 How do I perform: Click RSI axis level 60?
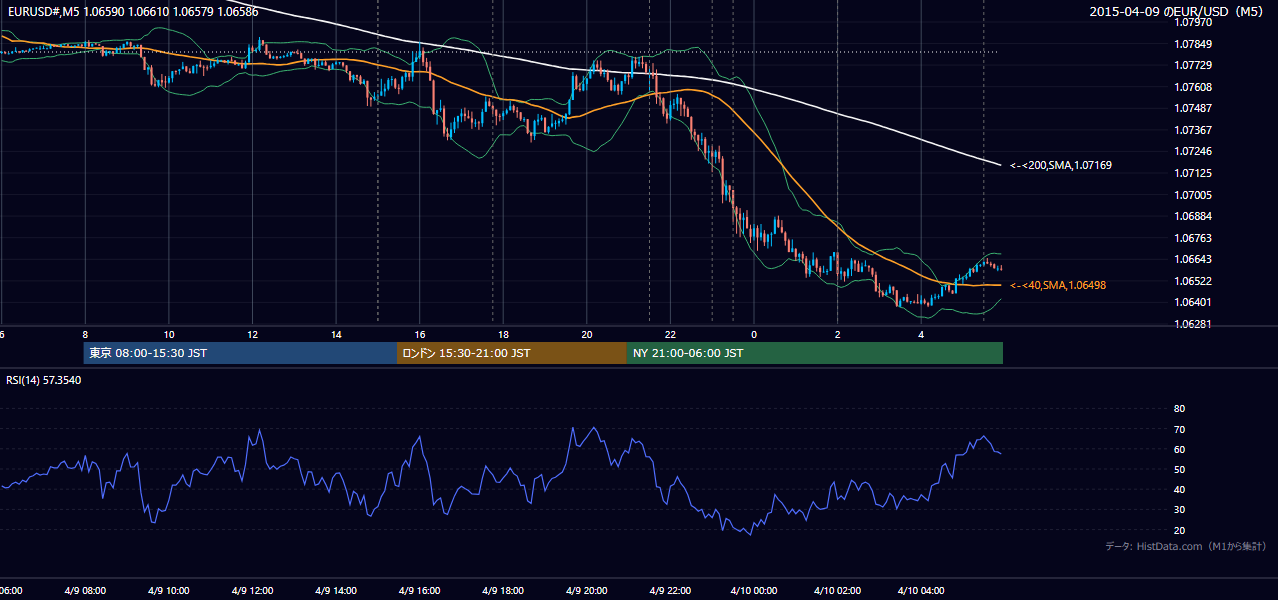click(x=1179, y=449)
